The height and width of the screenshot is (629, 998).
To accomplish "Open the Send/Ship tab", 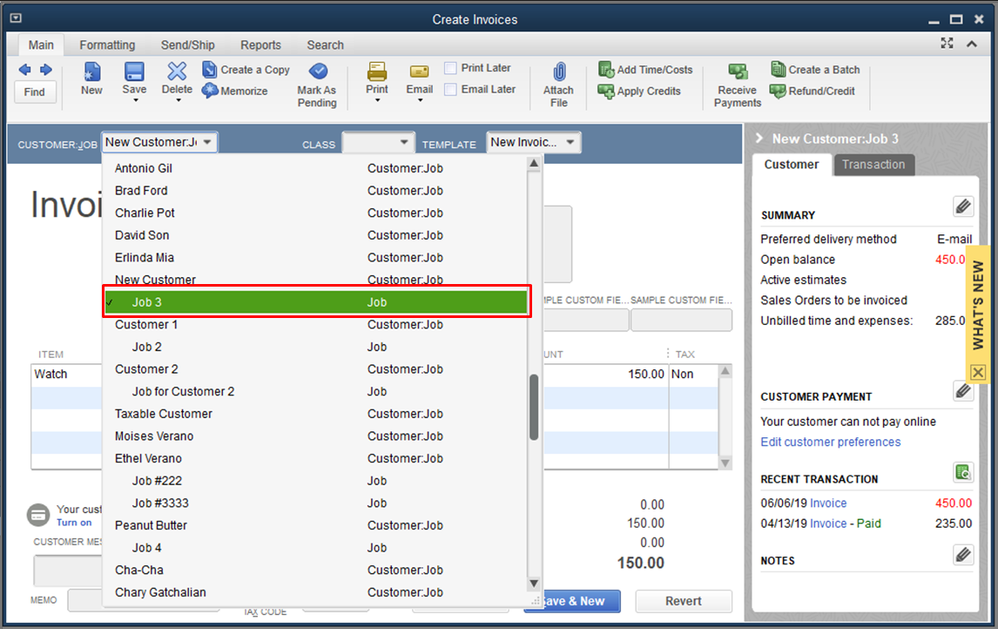I will pyautogui.click(x=188, y=45).
